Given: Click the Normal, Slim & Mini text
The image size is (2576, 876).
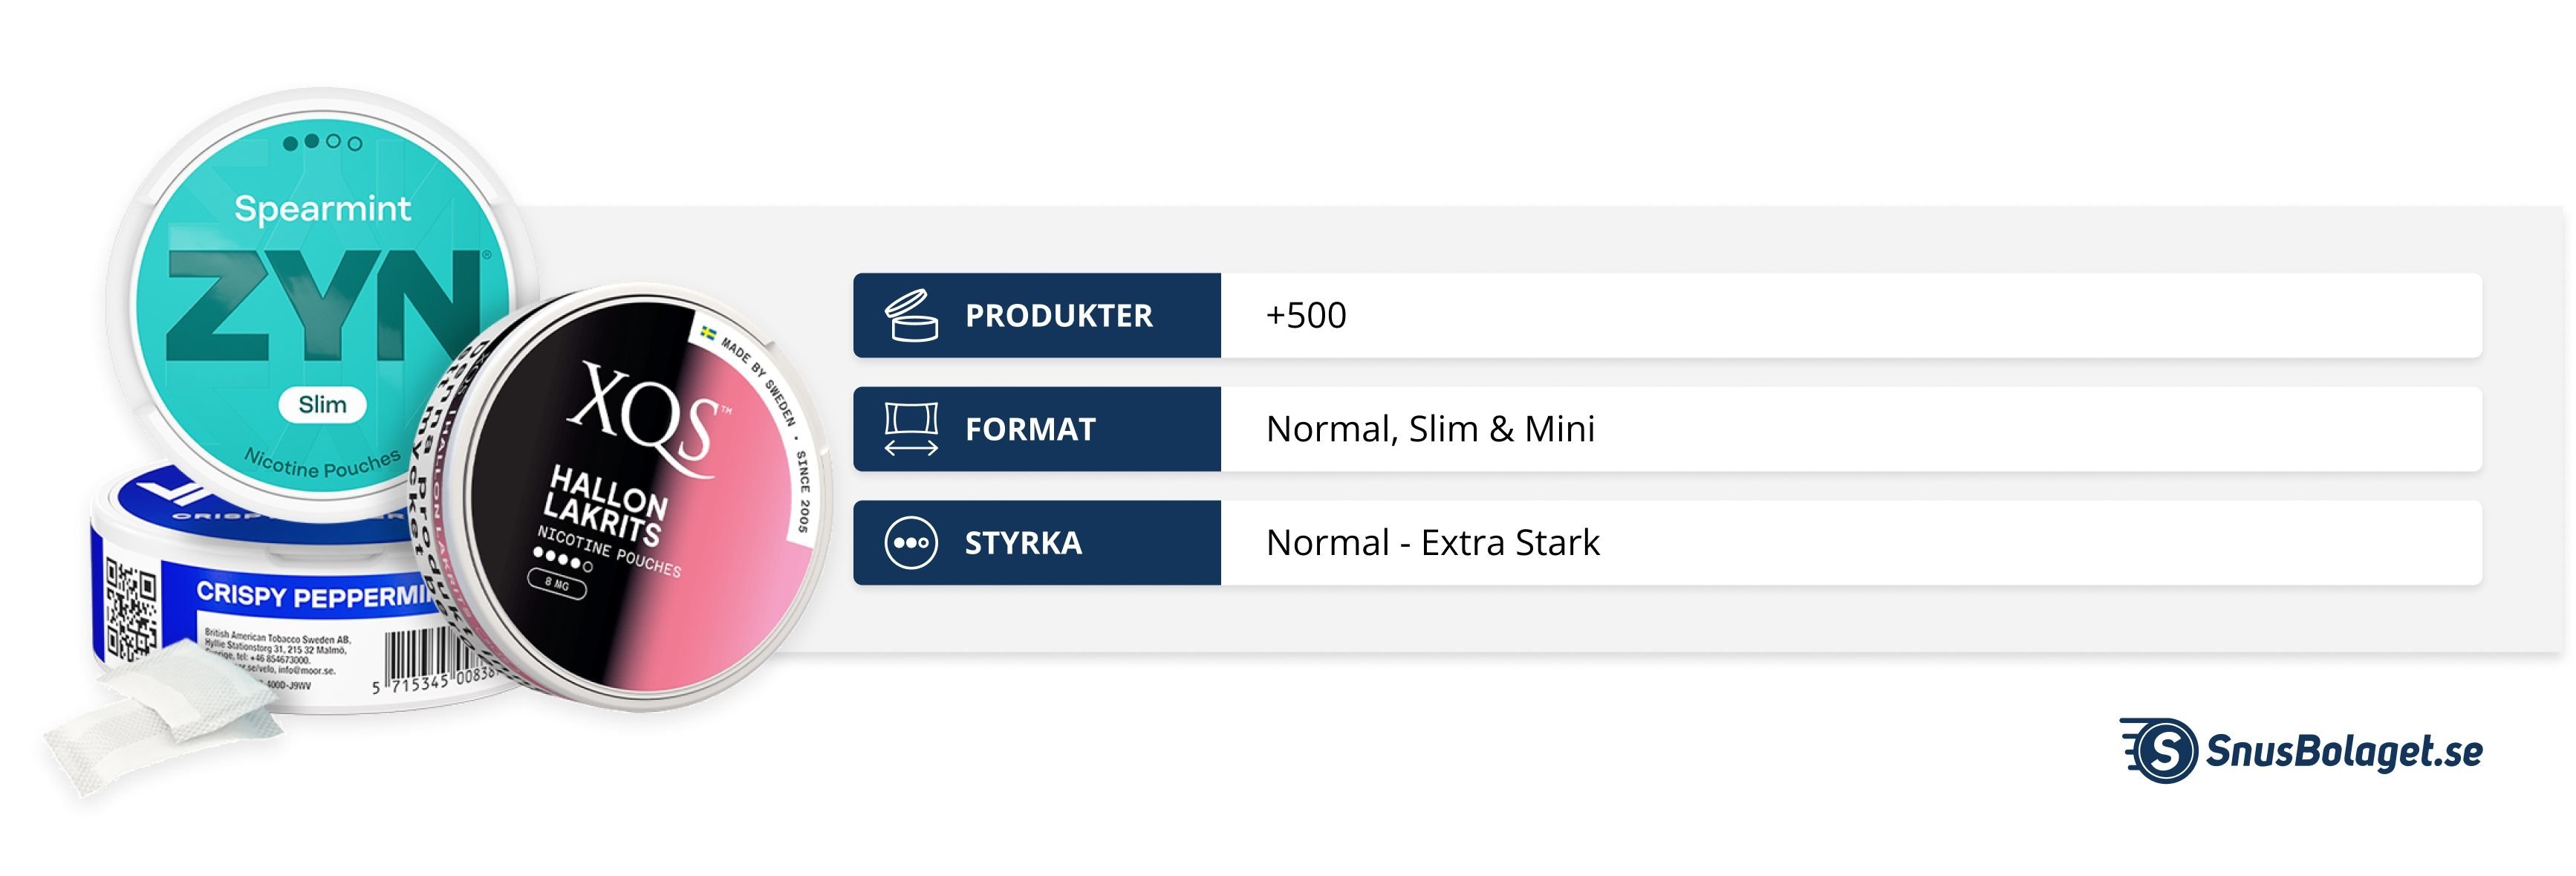Looking at the screenshot, I should (1430, 429).
